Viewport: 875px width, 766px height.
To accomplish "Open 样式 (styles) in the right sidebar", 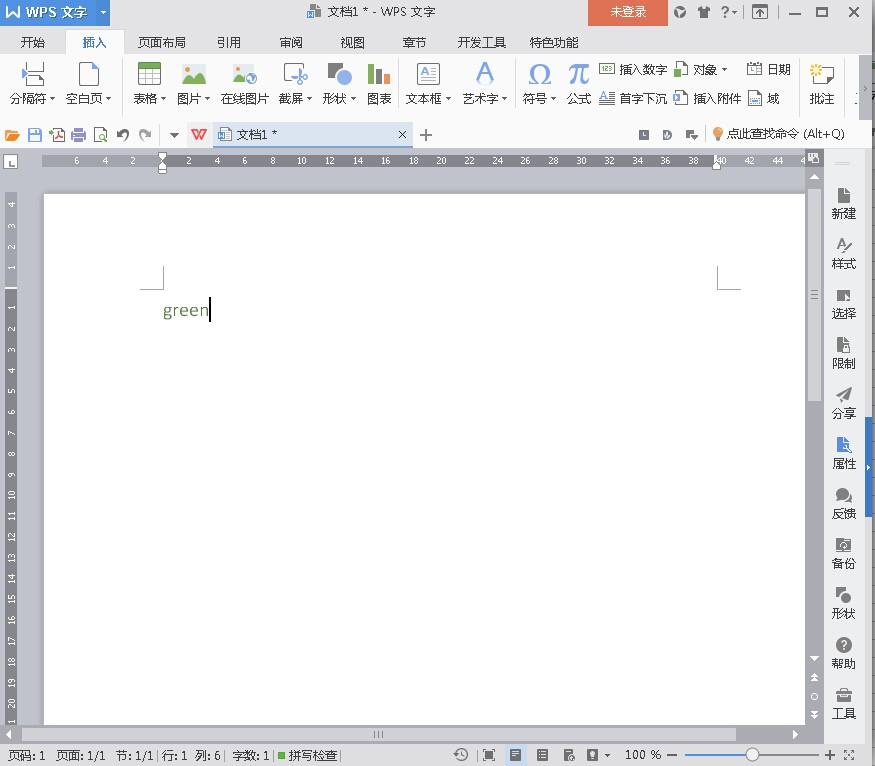I will pyautogui.click(x=843, y=253).
